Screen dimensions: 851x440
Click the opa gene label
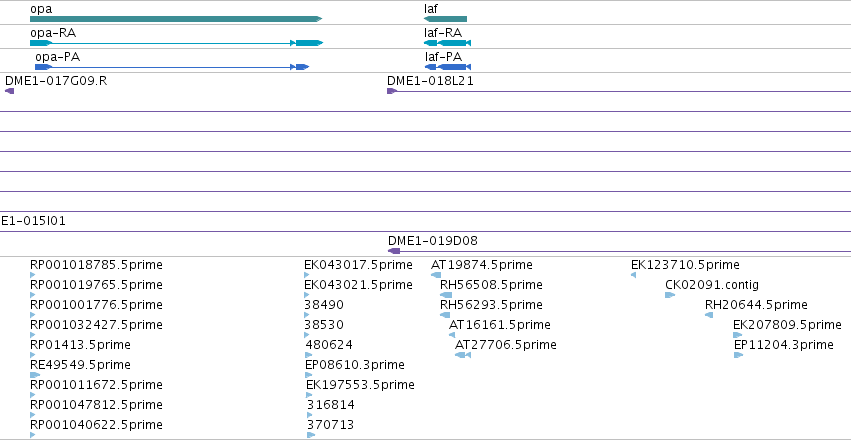pyautogui.click(x=41, y=10)
